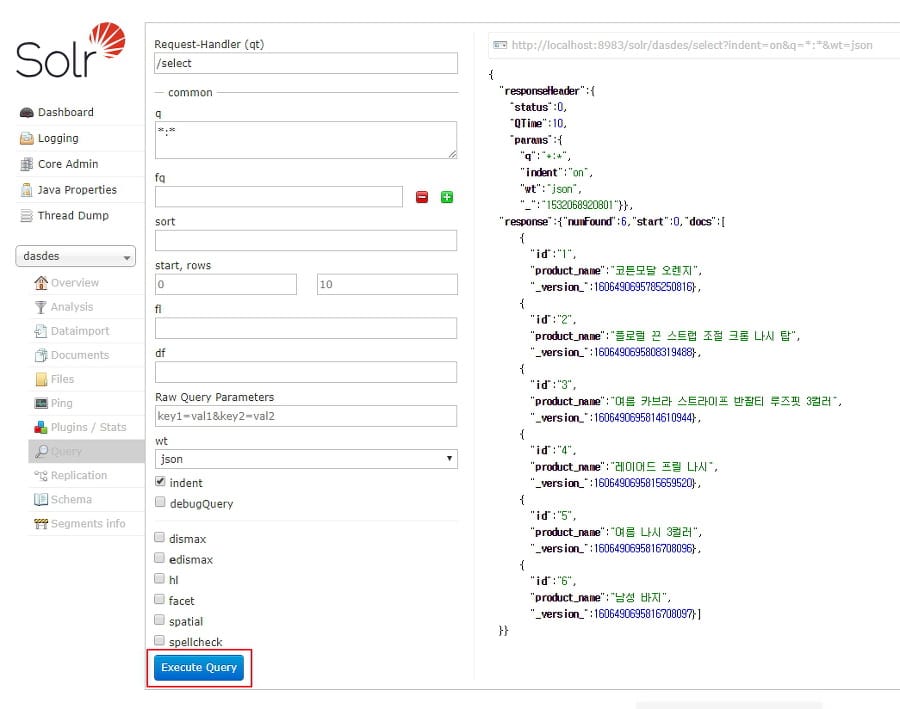Click the green add fq filter icon
The image size is (900, 709).
tap(447, 197)
